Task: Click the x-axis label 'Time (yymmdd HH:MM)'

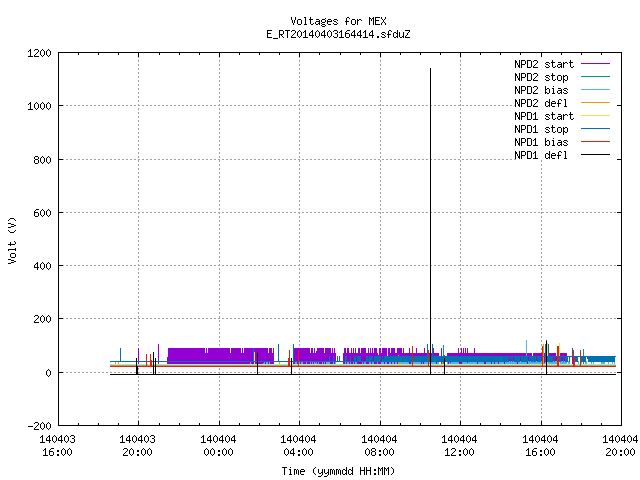Action: [338, 471]
